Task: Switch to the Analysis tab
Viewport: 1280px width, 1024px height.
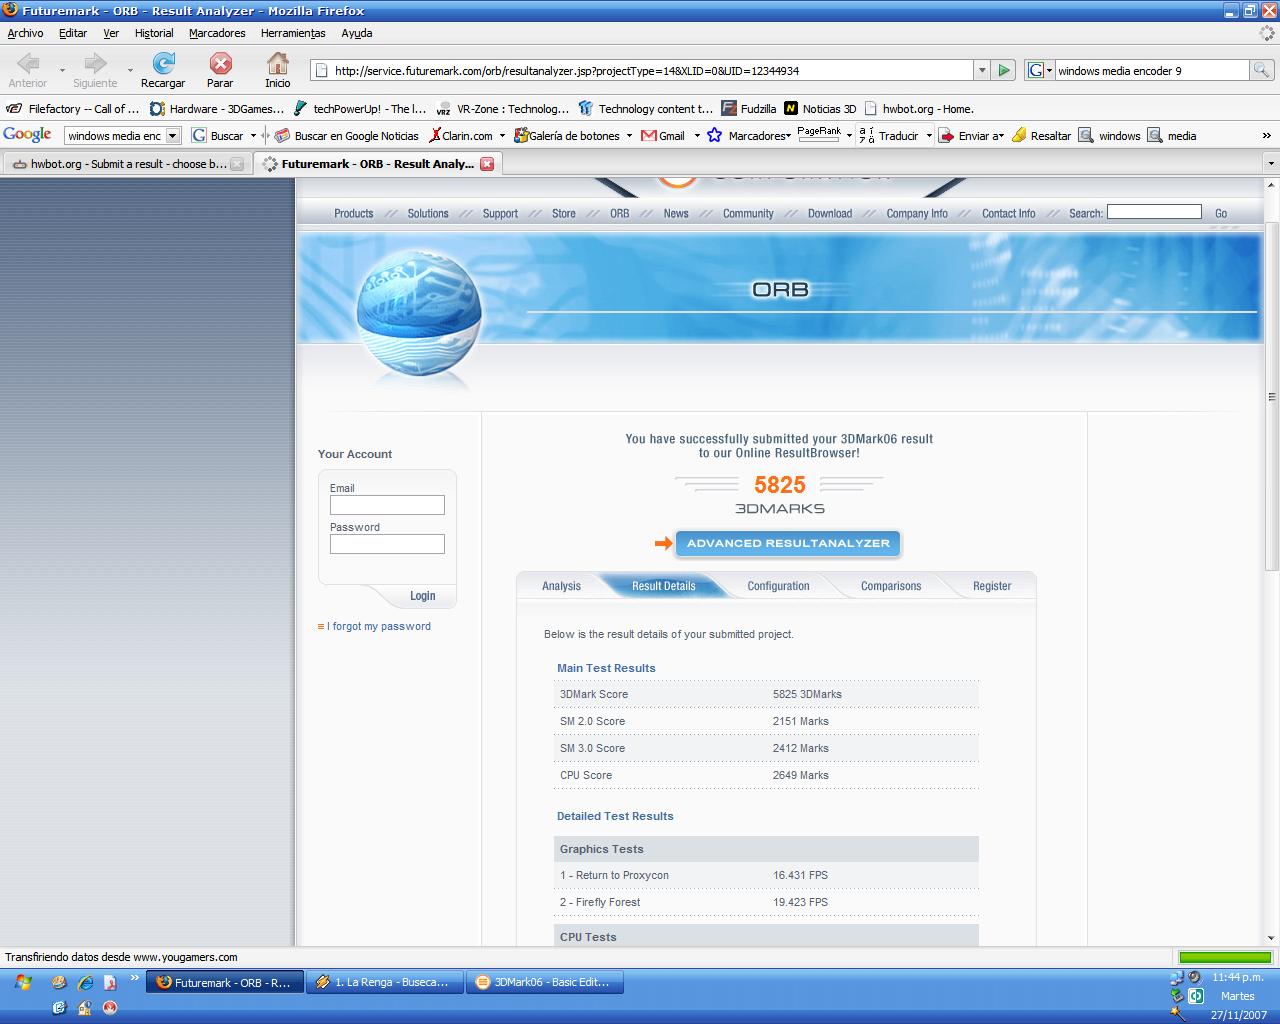Action: 561,586
